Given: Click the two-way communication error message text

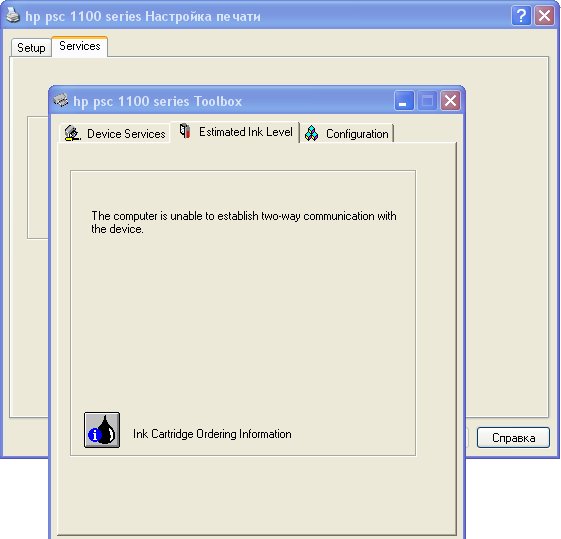Looking at the screenshot, I should (244, 222).
